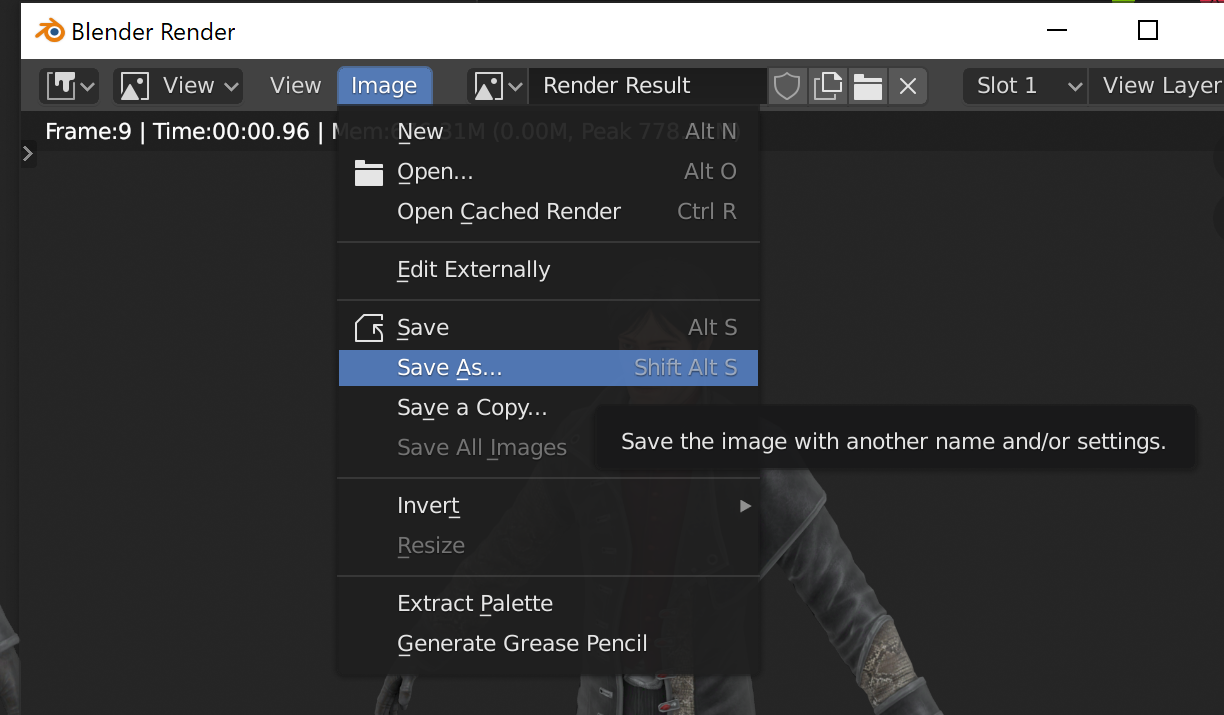Select Extract Palette
1224x715 pixels.
click(548, 604)
